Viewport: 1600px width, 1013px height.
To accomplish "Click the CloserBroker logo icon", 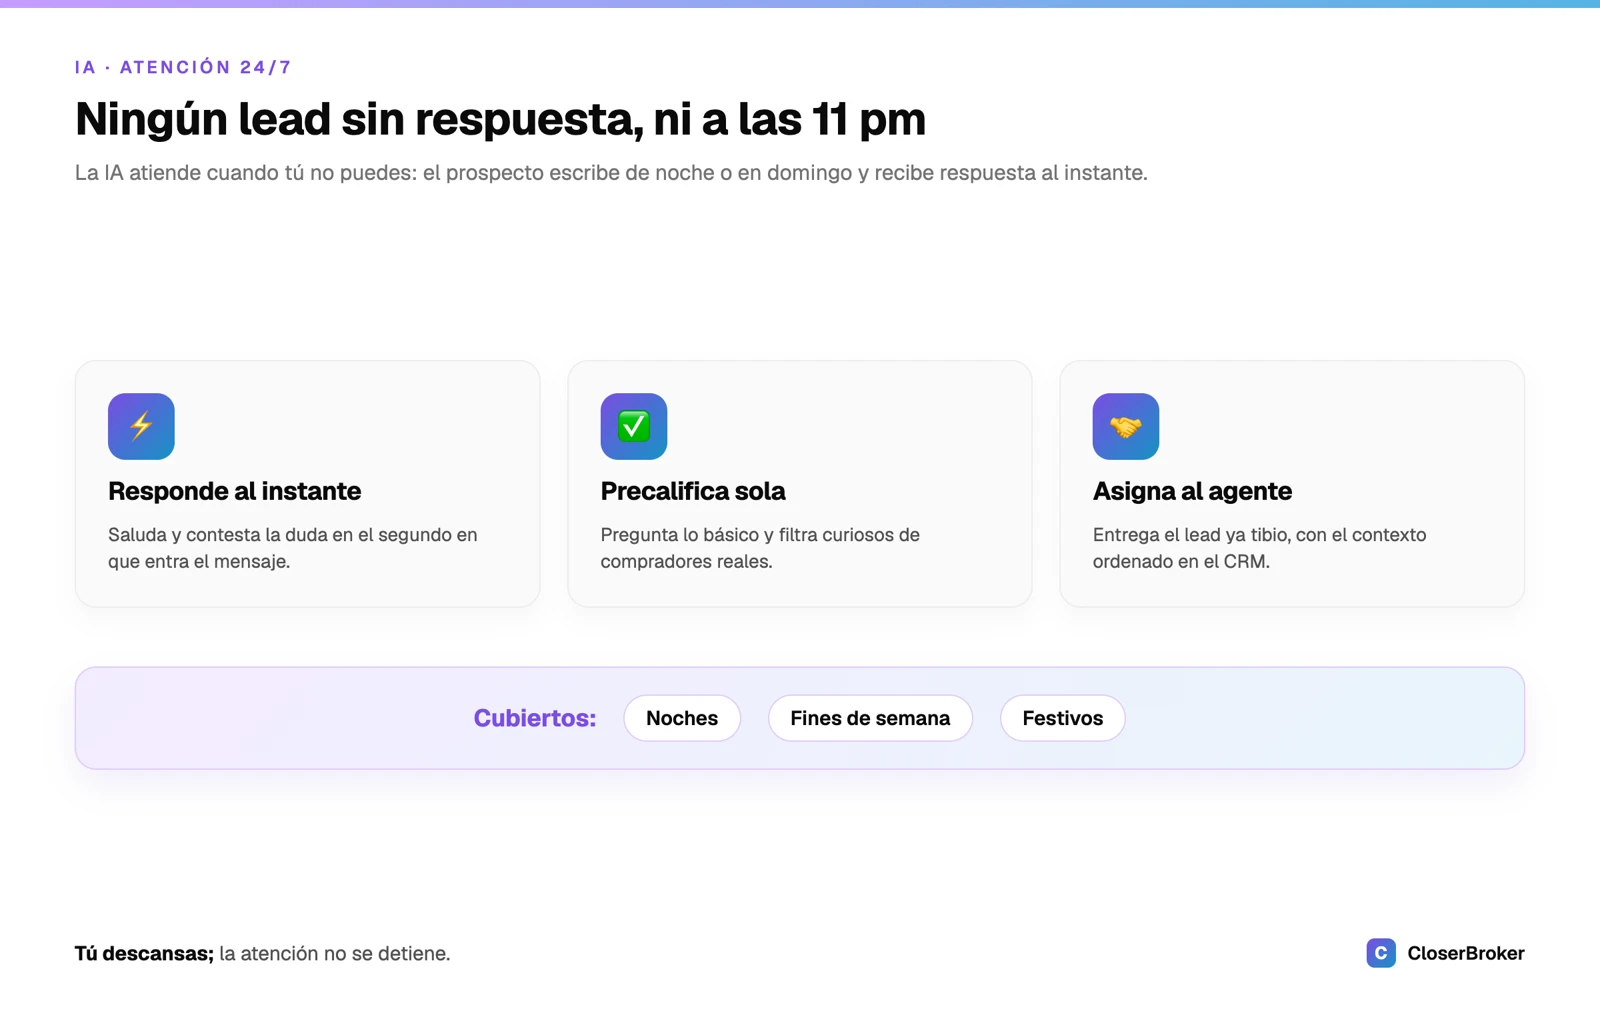I will point(1381,953).
